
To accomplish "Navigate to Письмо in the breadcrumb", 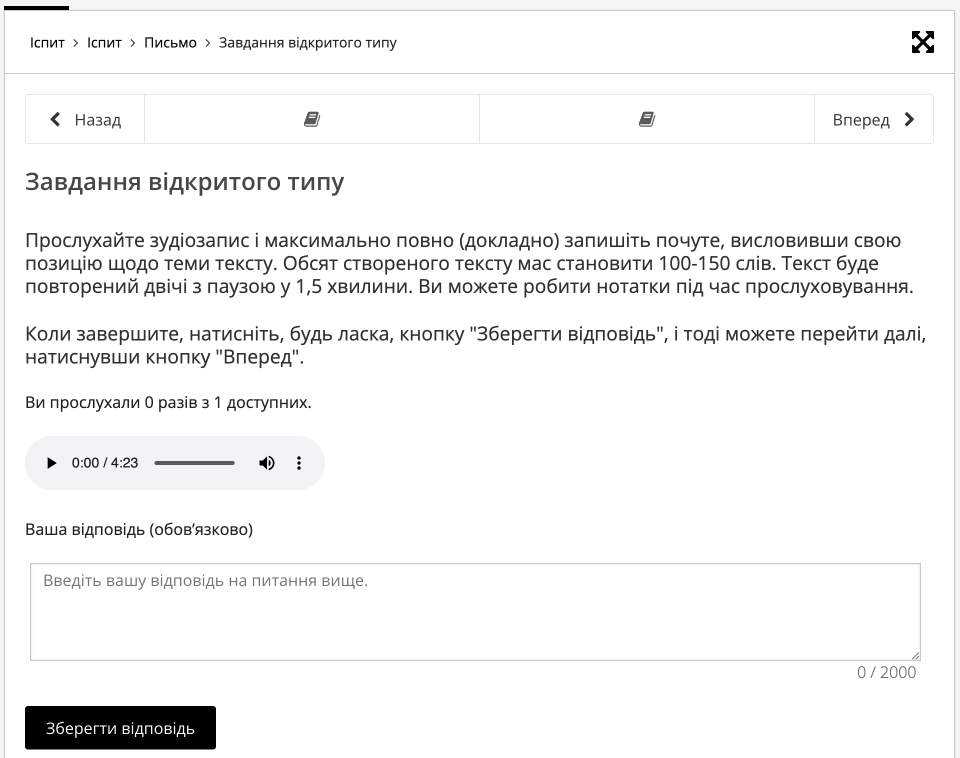I will tap(170, 43).
